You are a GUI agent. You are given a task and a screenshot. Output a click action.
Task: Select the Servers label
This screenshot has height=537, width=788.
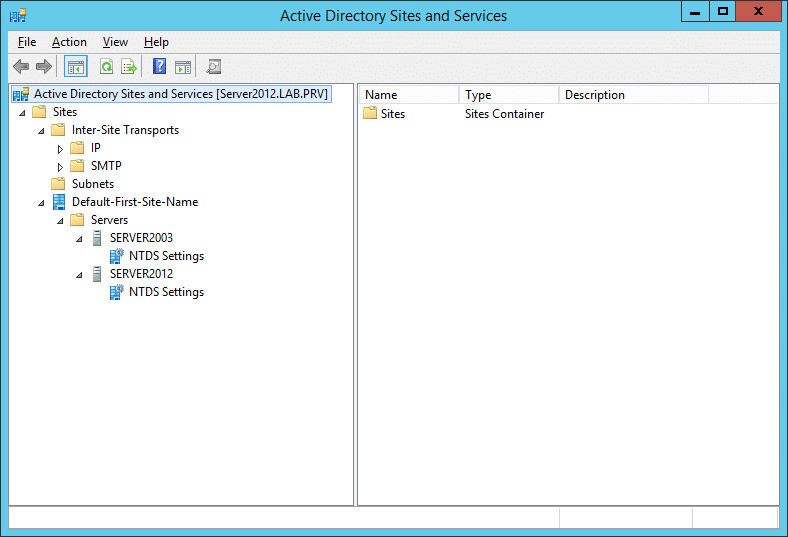tap(109, 220)
